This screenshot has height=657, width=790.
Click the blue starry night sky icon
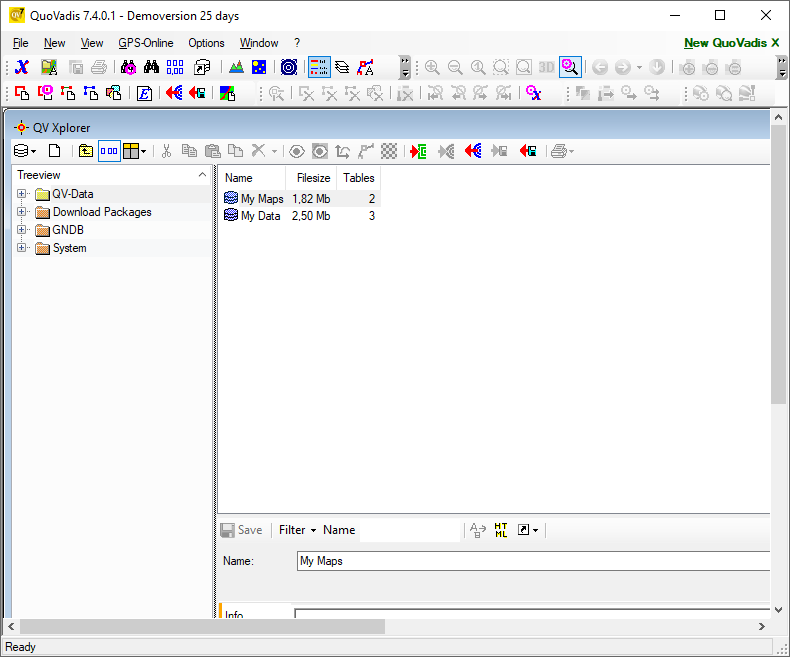(259, 67)
